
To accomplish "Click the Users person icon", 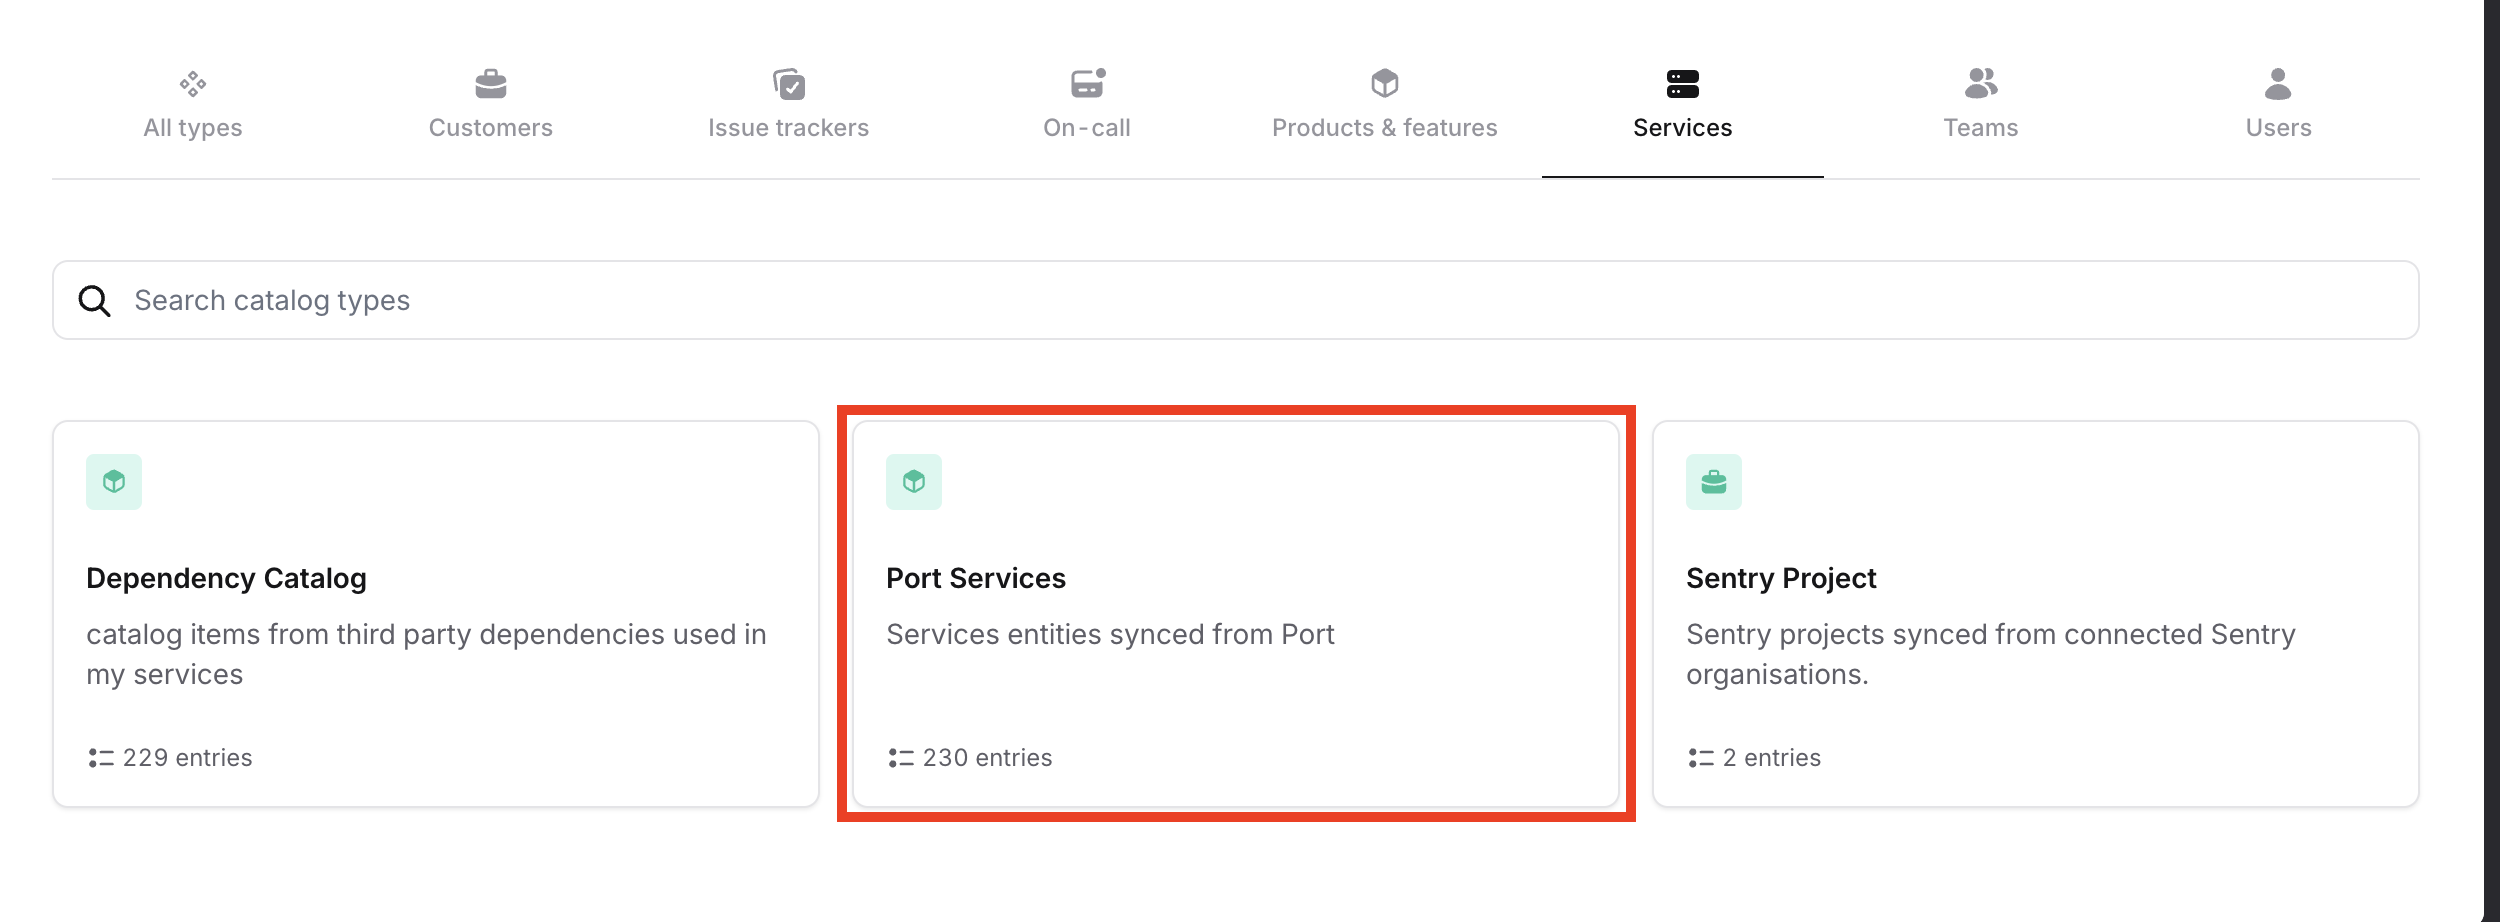I will tap(2278, 84).
